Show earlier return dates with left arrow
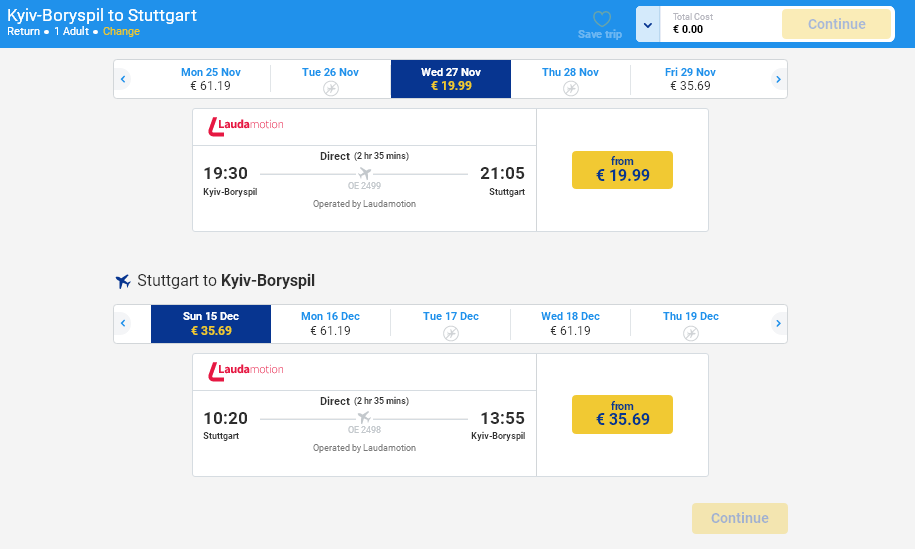915x549 pixels. pos(123,323)
